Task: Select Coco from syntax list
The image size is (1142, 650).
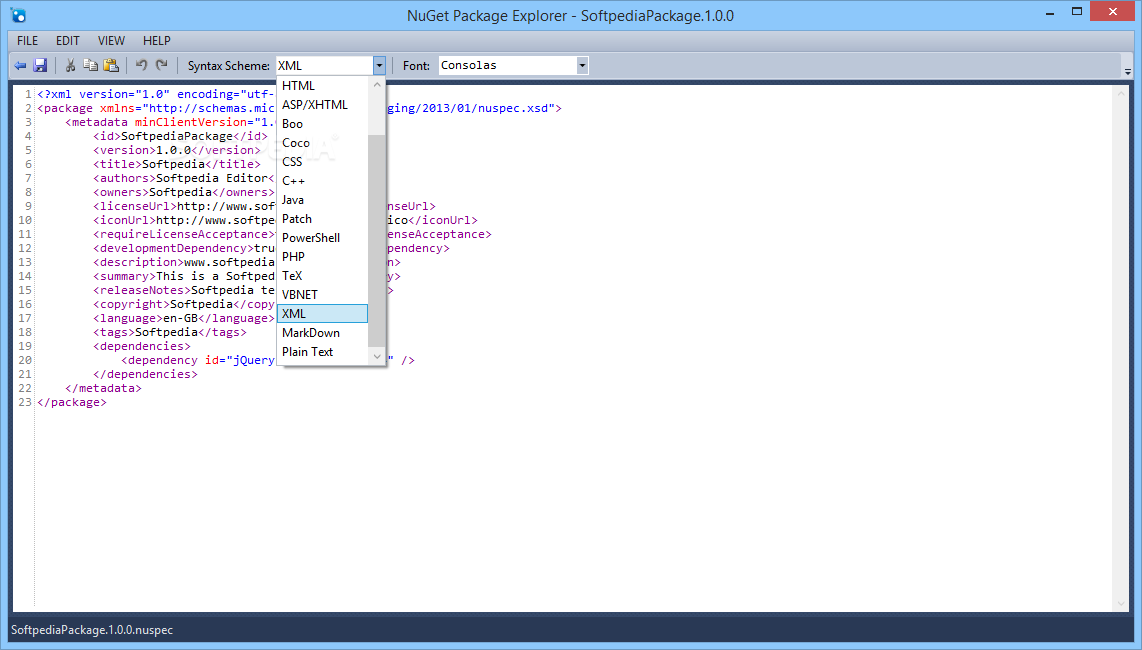Action: coord(323,143)
